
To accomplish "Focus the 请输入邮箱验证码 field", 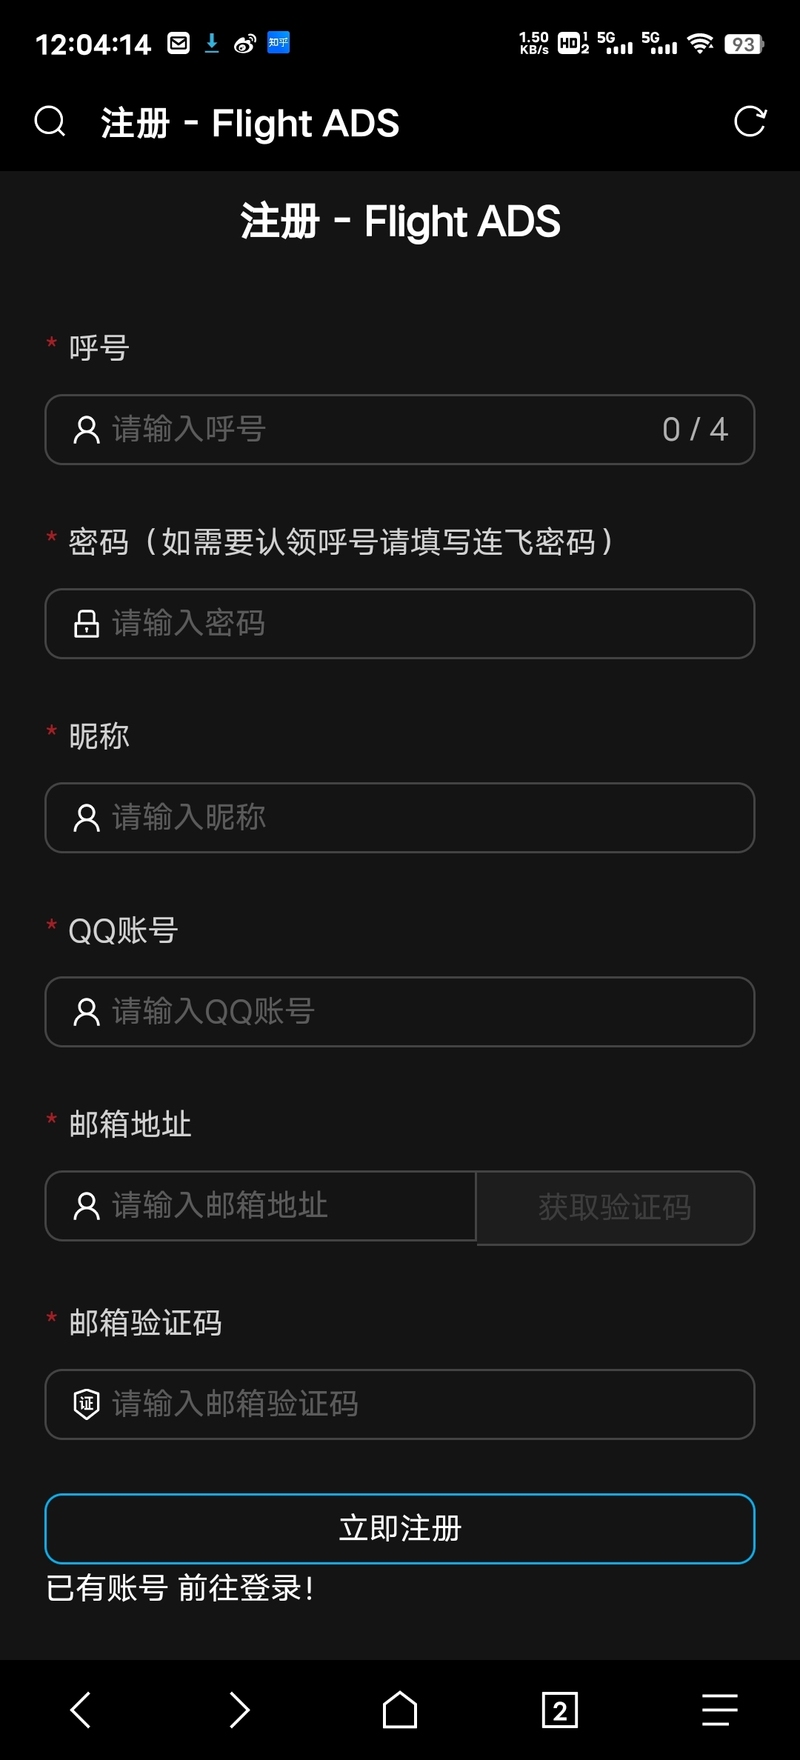I will pos(420,1404).
